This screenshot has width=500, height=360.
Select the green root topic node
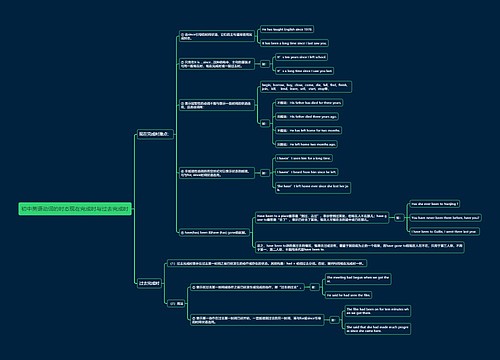pyautogui.click(x=75, y=209)
